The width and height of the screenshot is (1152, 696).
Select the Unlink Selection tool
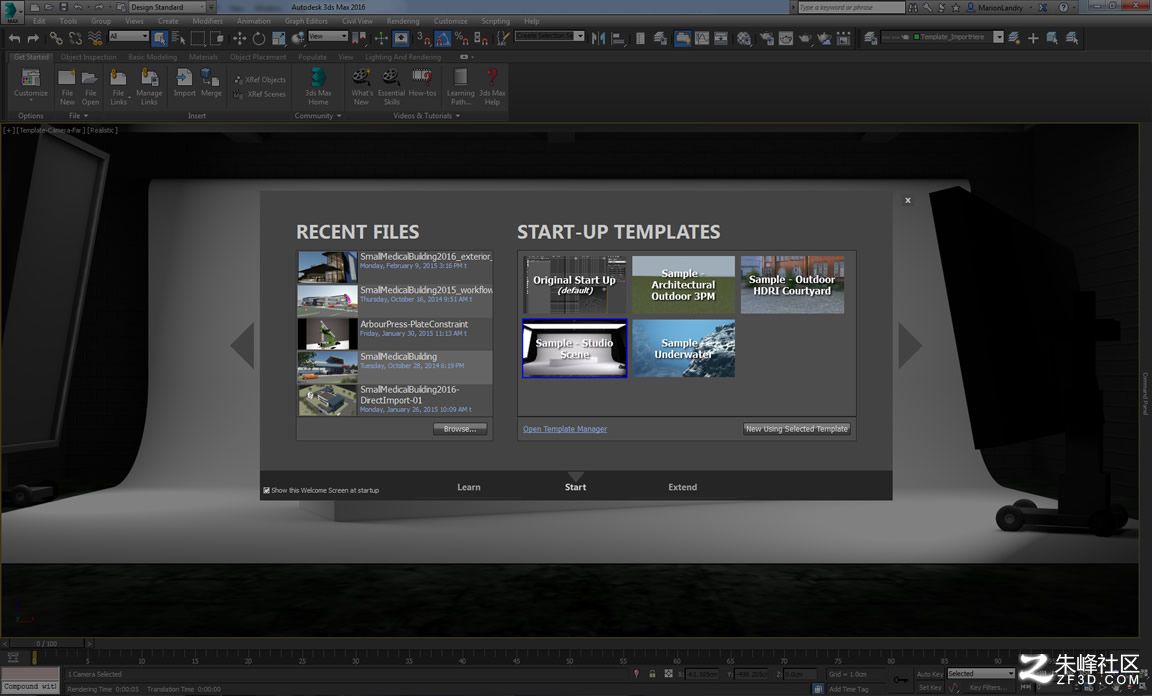tap(76, 38)
